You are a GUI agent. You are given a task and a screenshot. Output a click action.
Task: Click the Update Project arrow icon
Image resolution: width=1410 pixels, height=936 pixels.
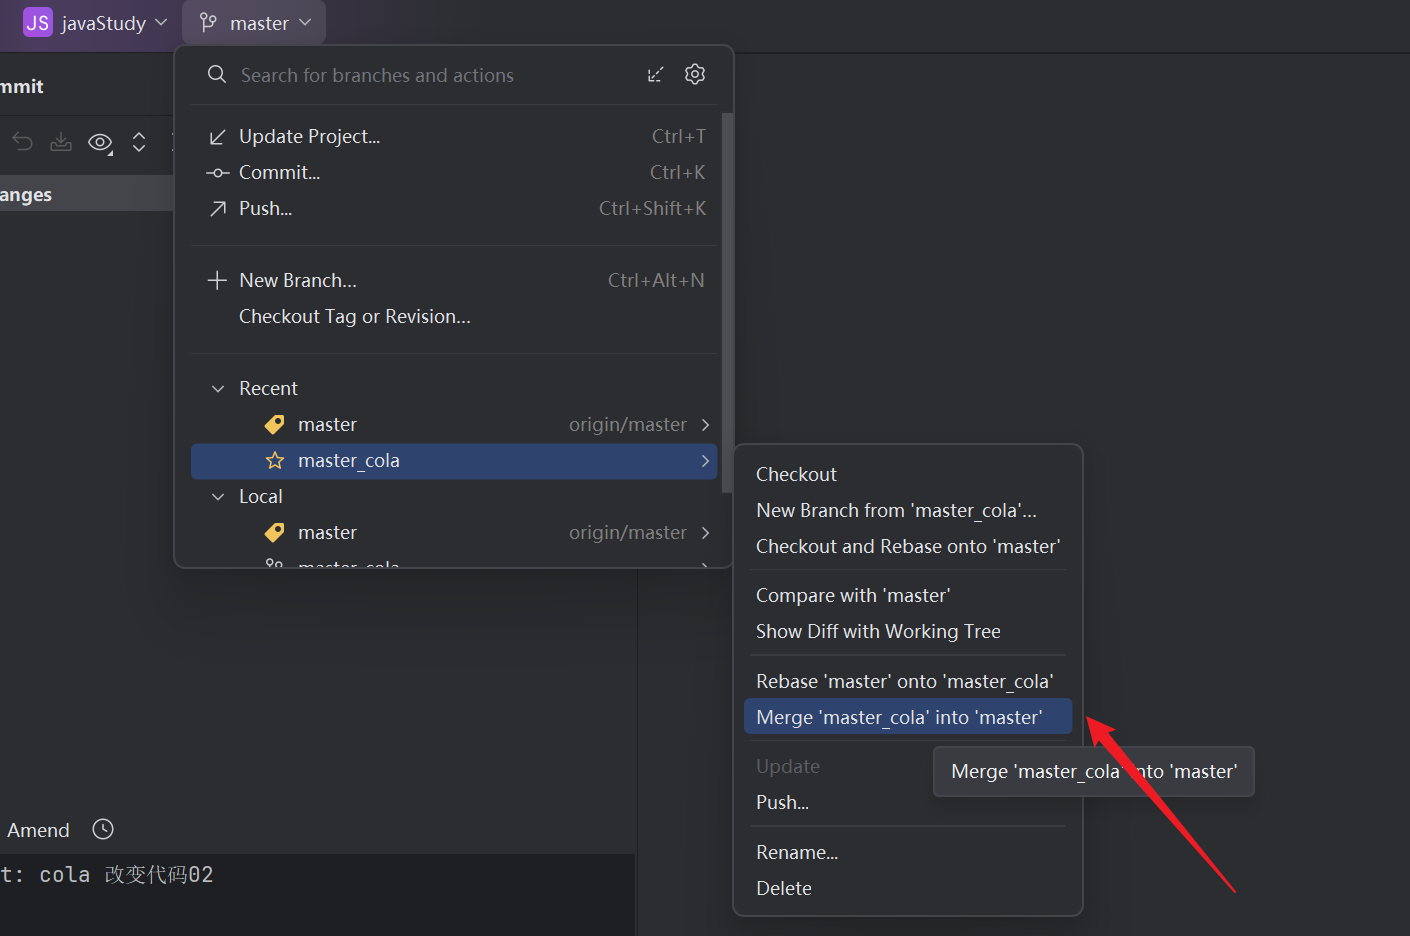217,137
